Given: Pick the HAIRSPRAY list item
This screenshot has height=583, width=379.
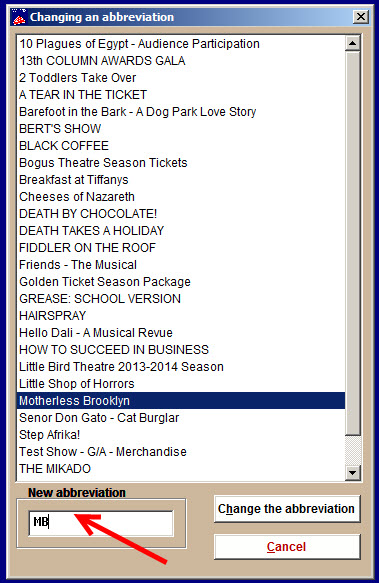Looking at the screenshot, I should (x=181, y=316).
